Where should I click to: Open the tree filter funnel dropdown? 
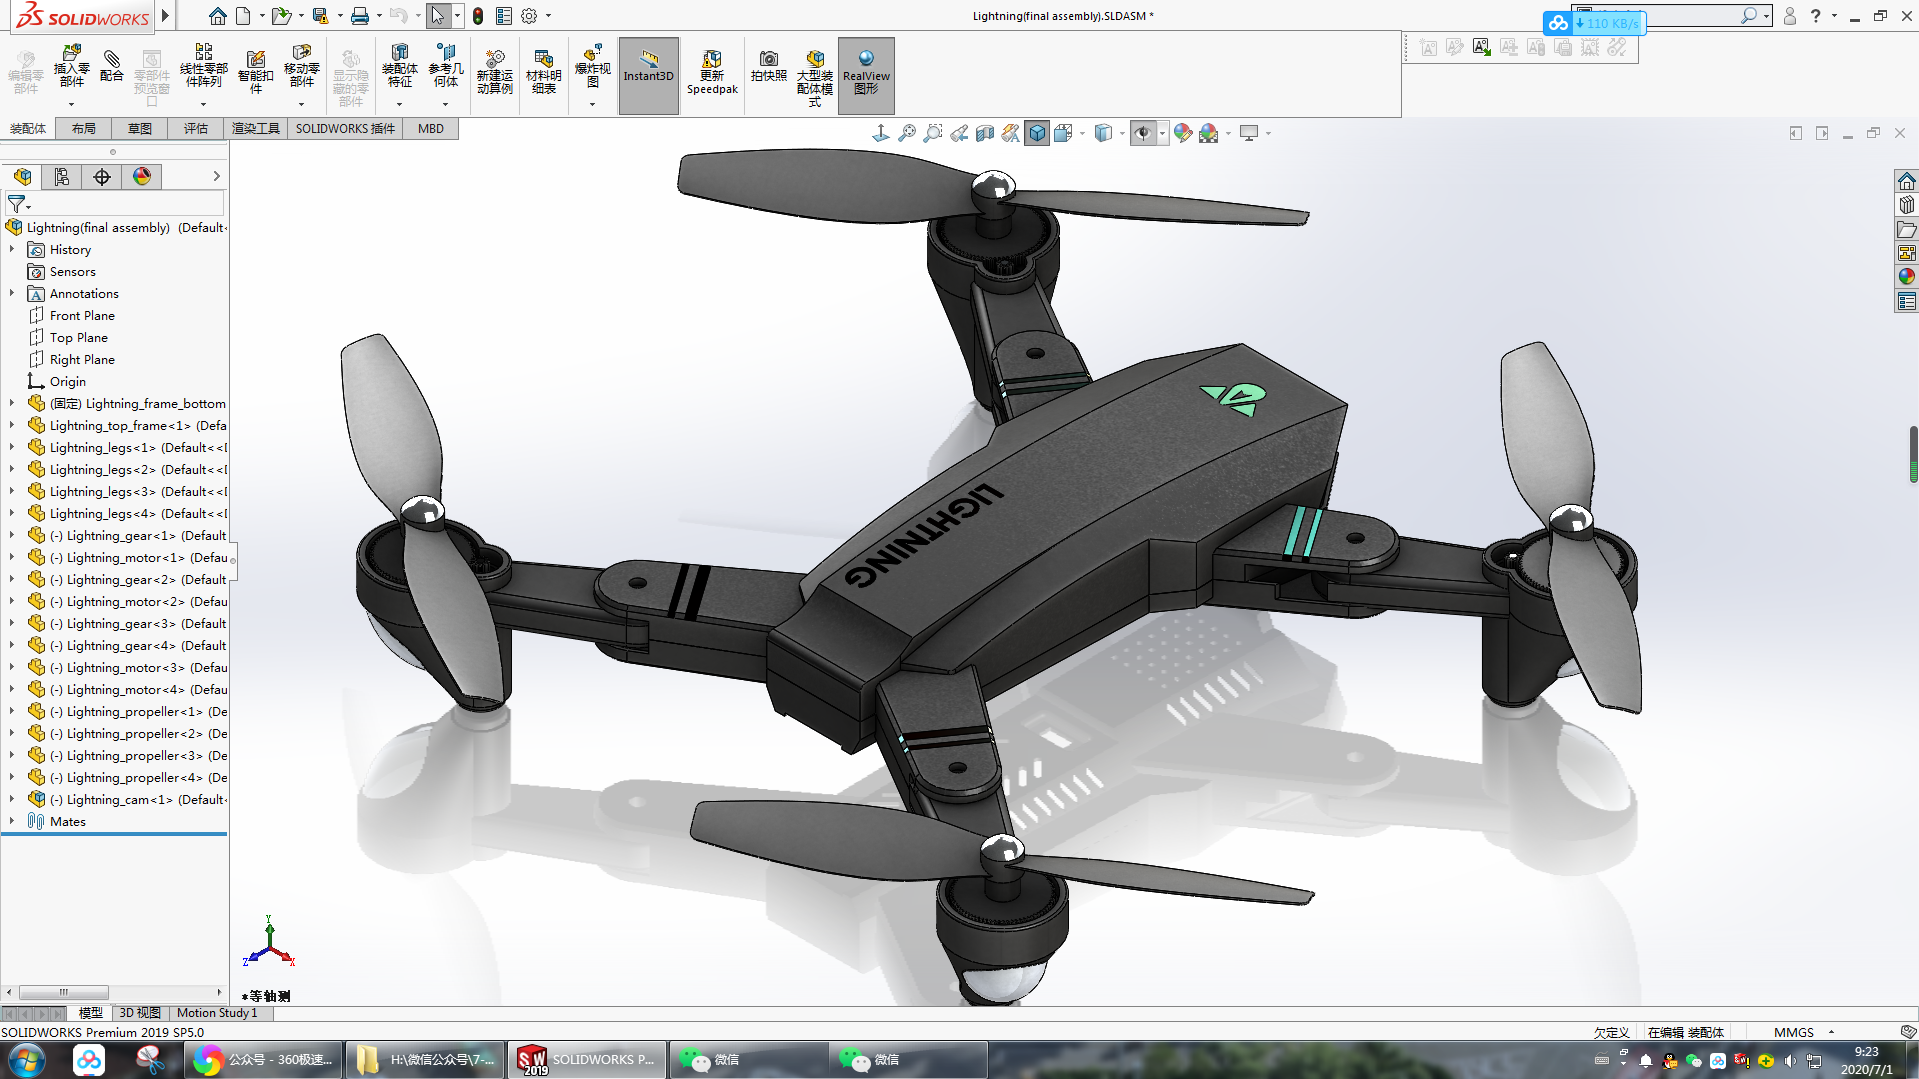click(19, 204)
